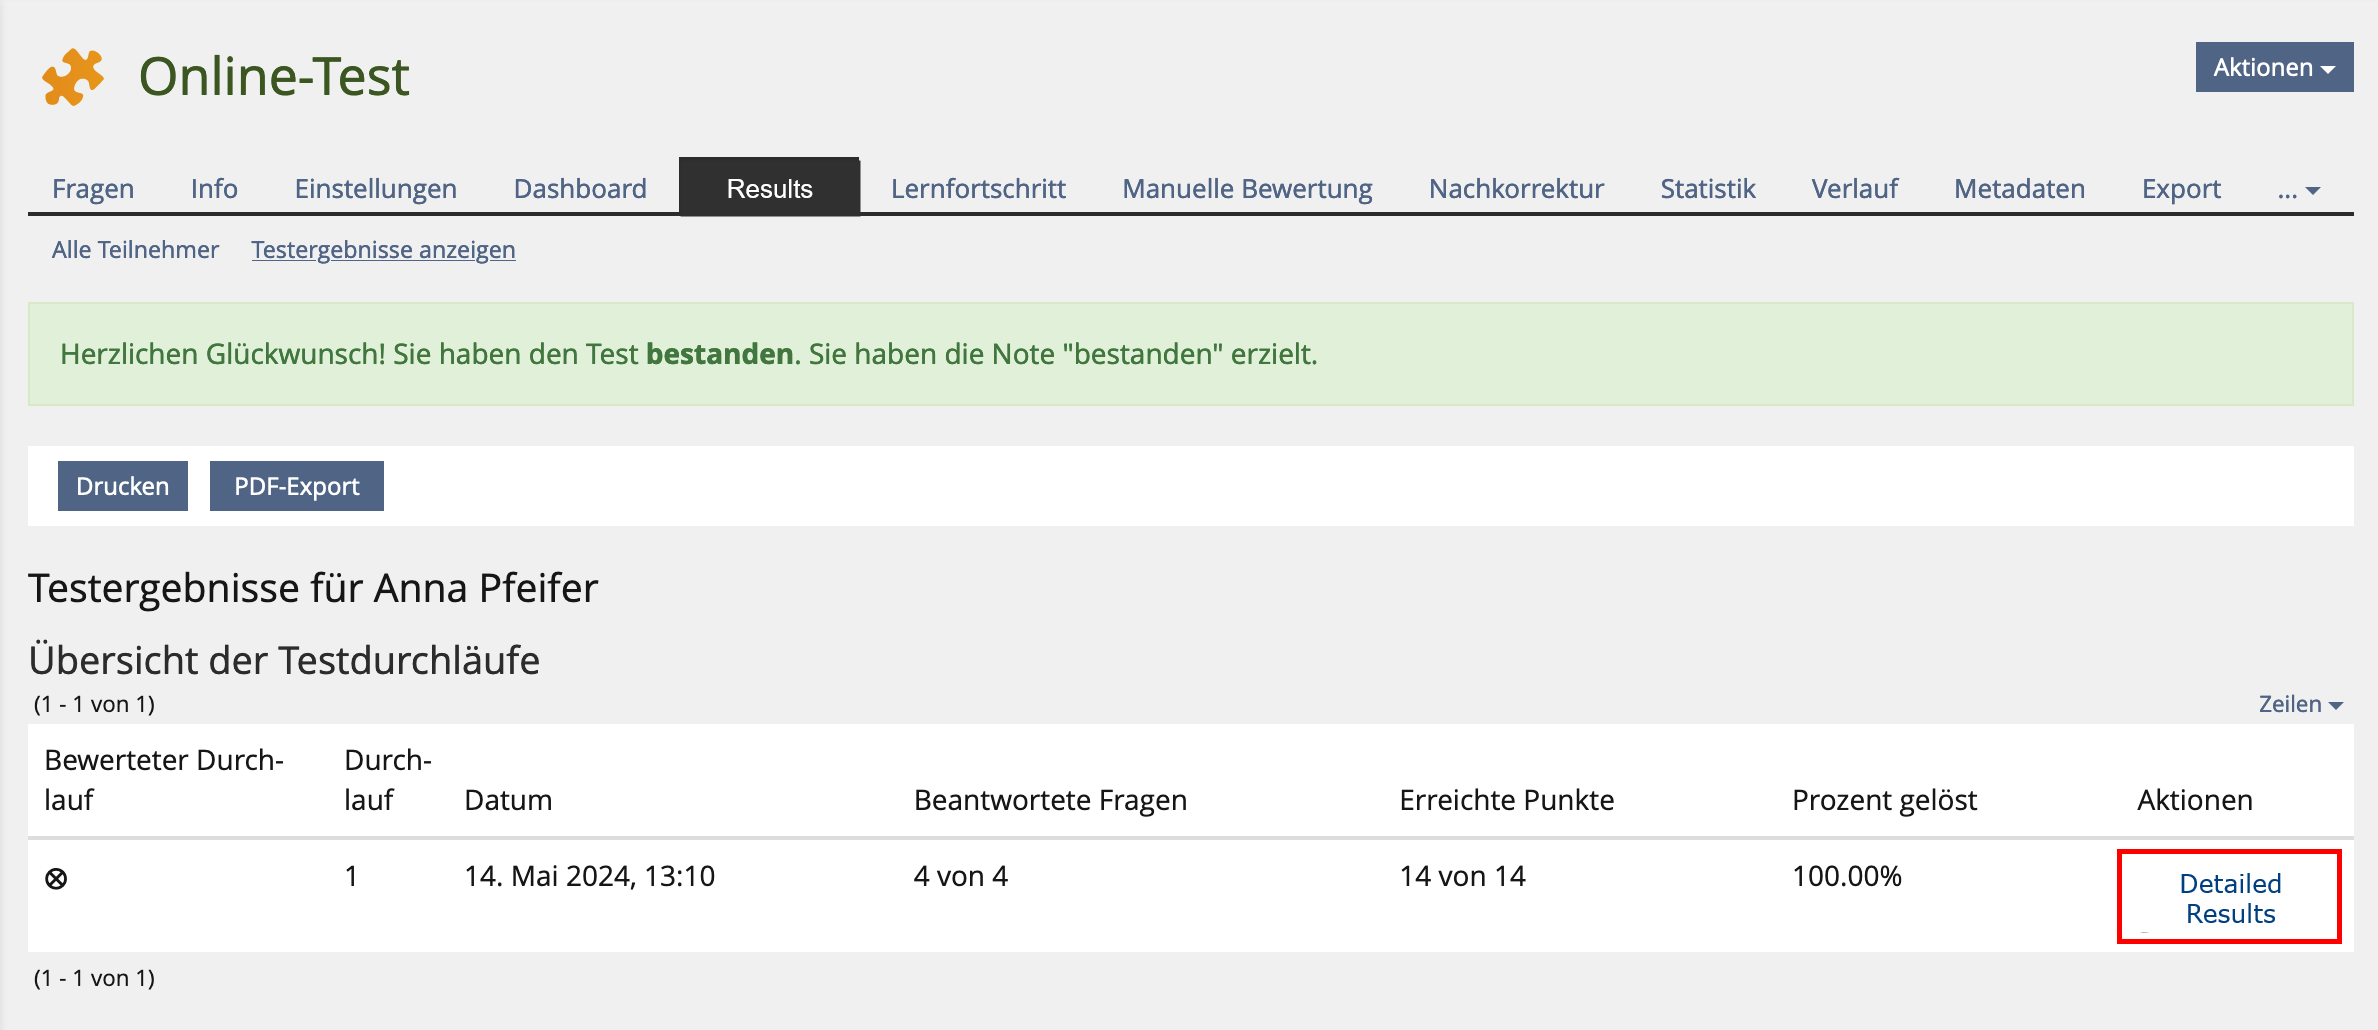Viewport: 2378px width, 1030px height.
Task: Select the Results tab
Action: [x=769, y=188]
